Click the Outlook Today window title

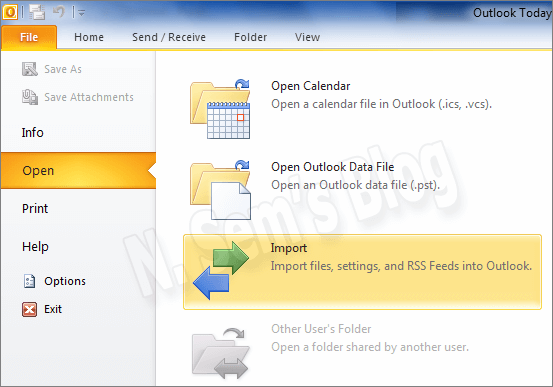512,13
